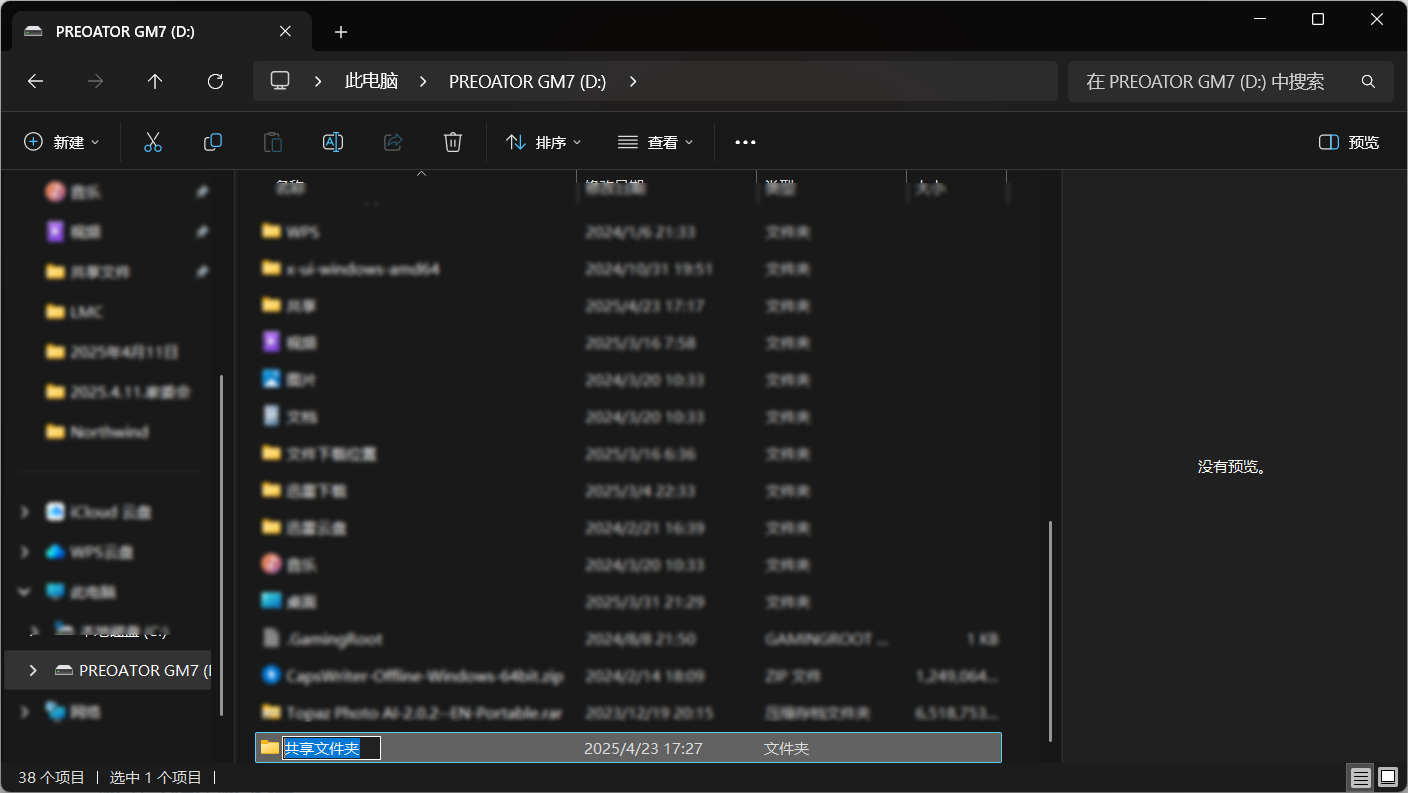The width and height of the screenshot is (1408, 793).
Task: Click the 共享文件夹 rename text field
Action: [331, 748]
